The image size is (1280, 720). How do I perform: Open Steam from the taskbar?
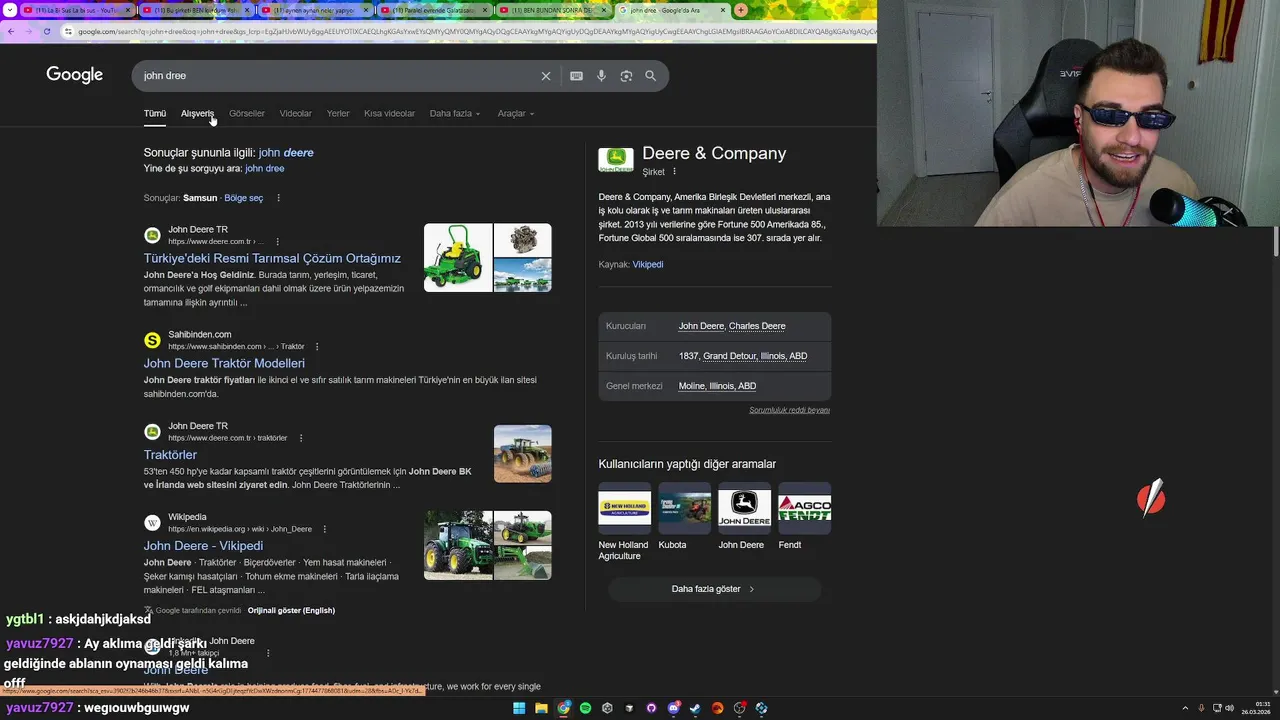pos(695,708)
